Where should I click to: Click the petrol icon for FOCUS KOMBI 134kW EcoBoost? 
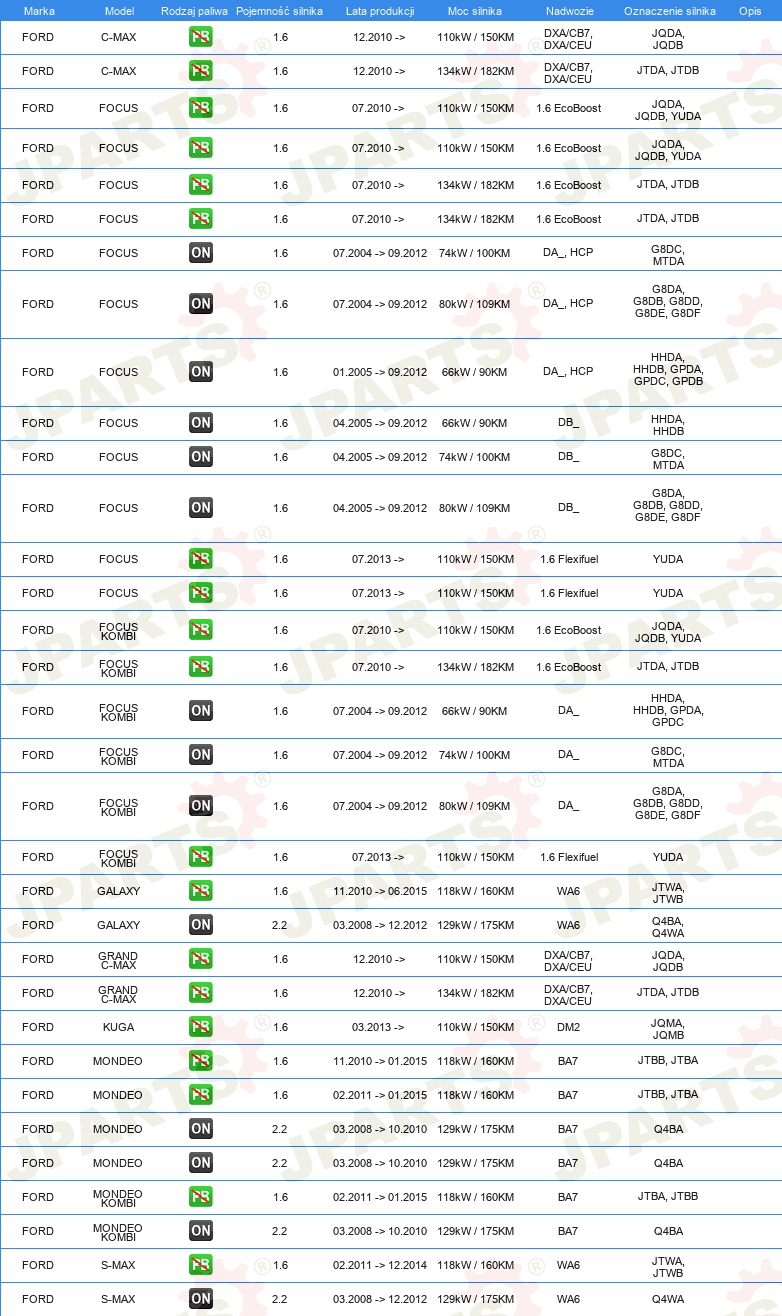pos(201,667)
